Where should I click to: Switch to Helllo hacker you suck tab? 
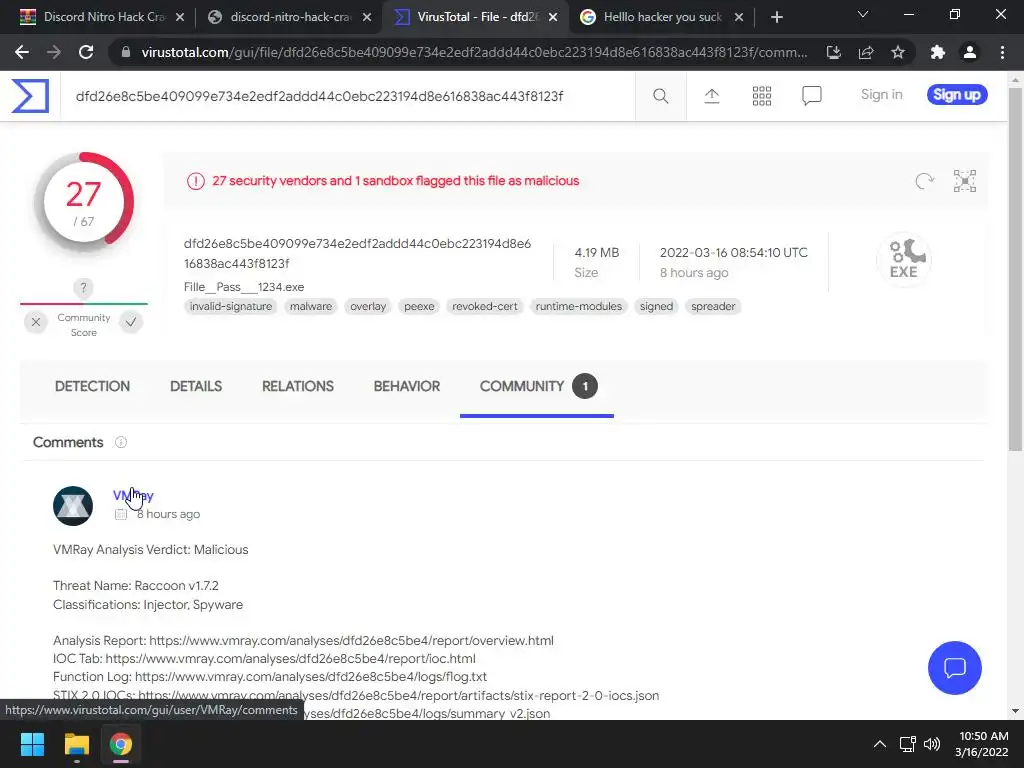coord(662,17)
